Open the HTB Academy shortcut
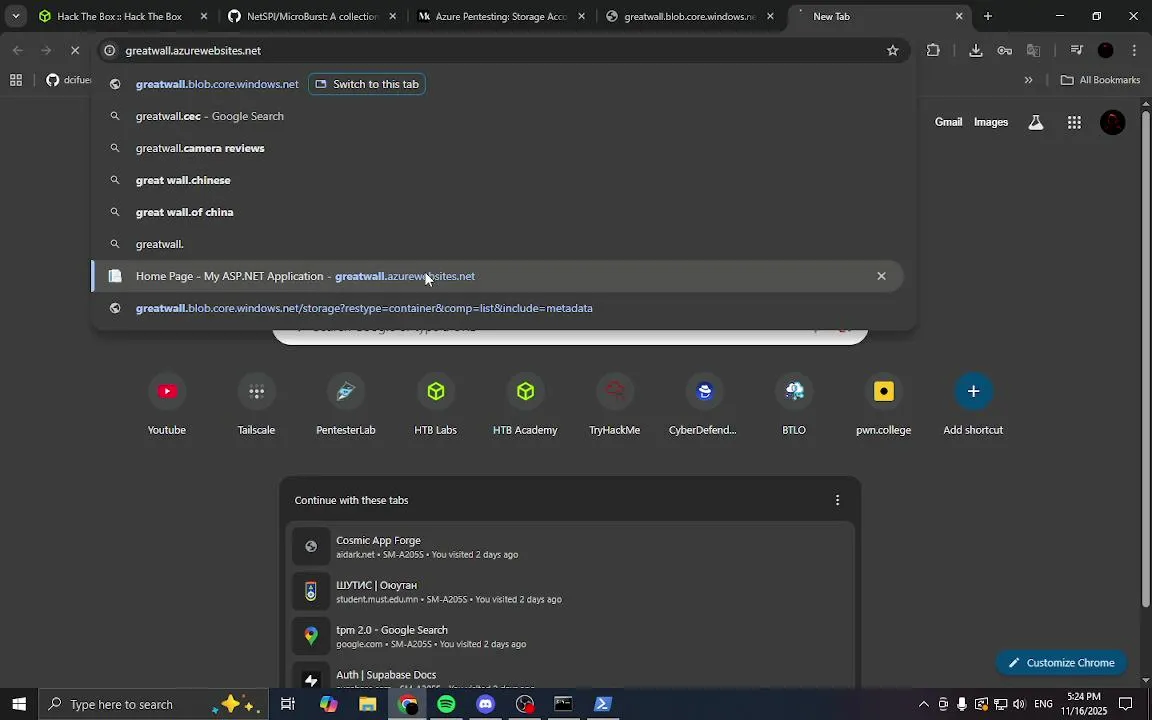This screenshot has width=1152, height=720. 525,404
